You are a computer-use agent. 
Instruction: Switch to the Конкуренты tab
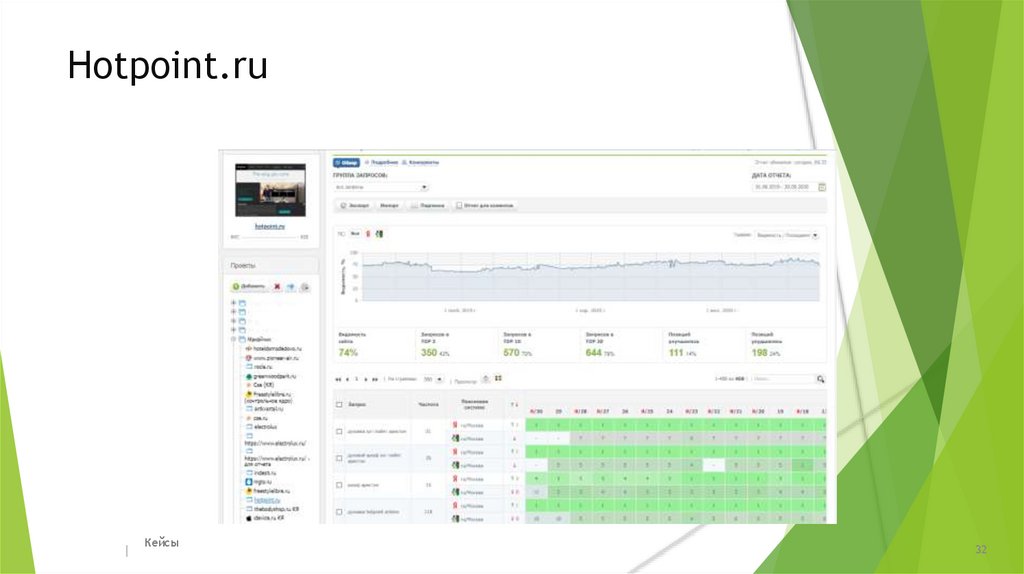click(x=420, y=163)
